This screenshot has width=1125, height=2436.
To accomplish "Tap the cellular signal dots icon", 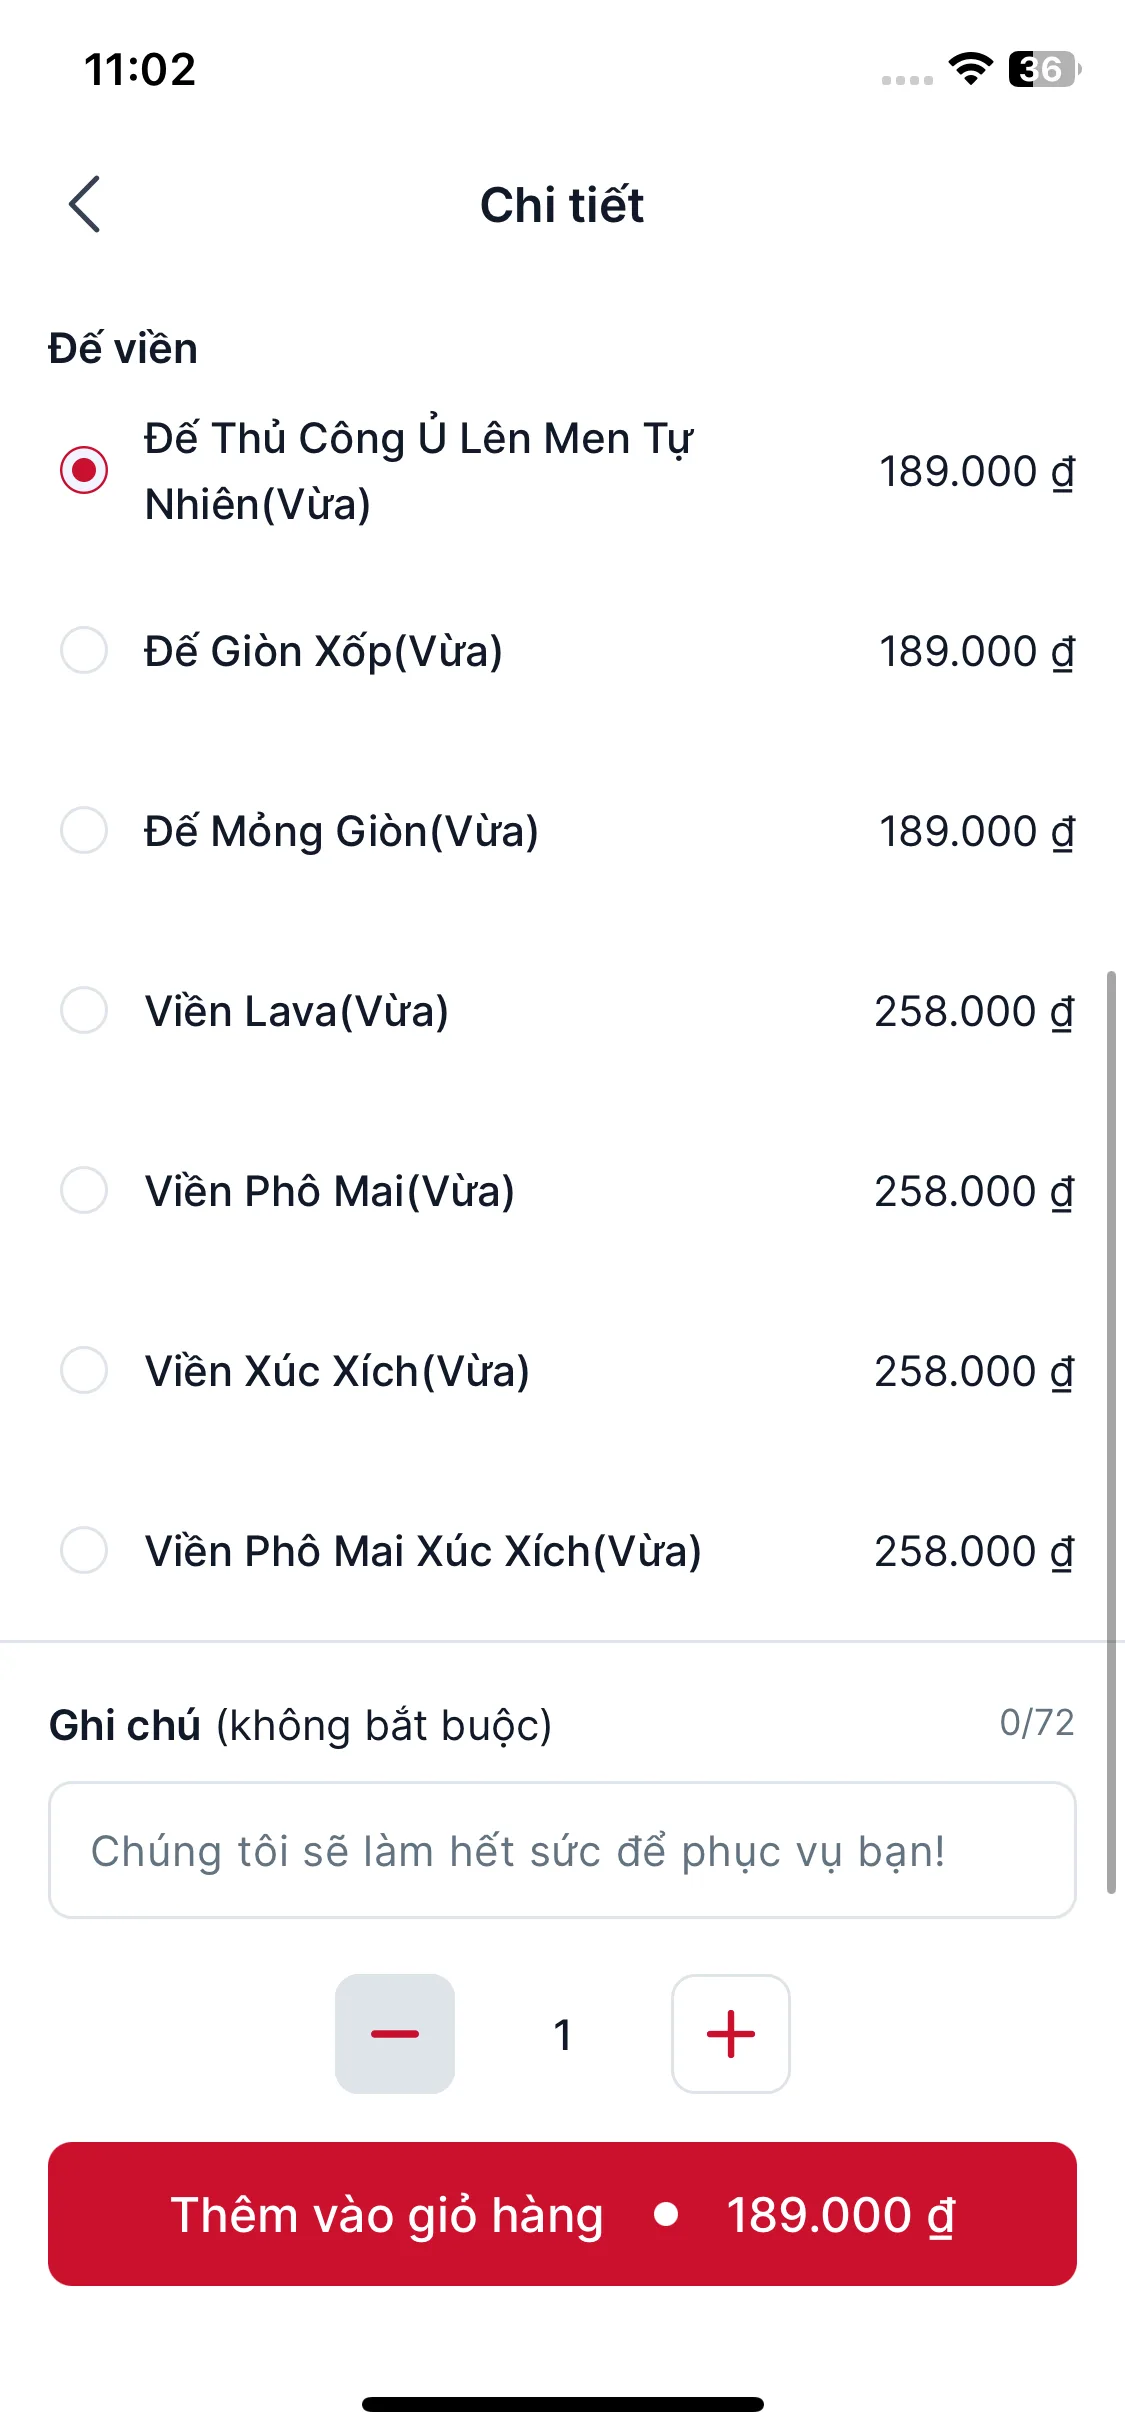I will click(x=907, y=80).
